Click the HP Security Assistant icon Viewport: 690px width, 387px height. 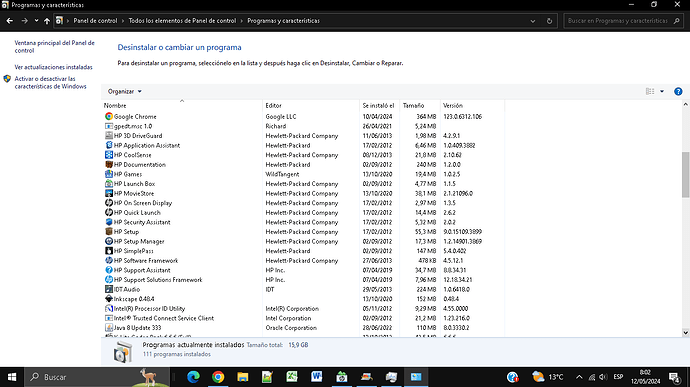(x=109, y=222)
